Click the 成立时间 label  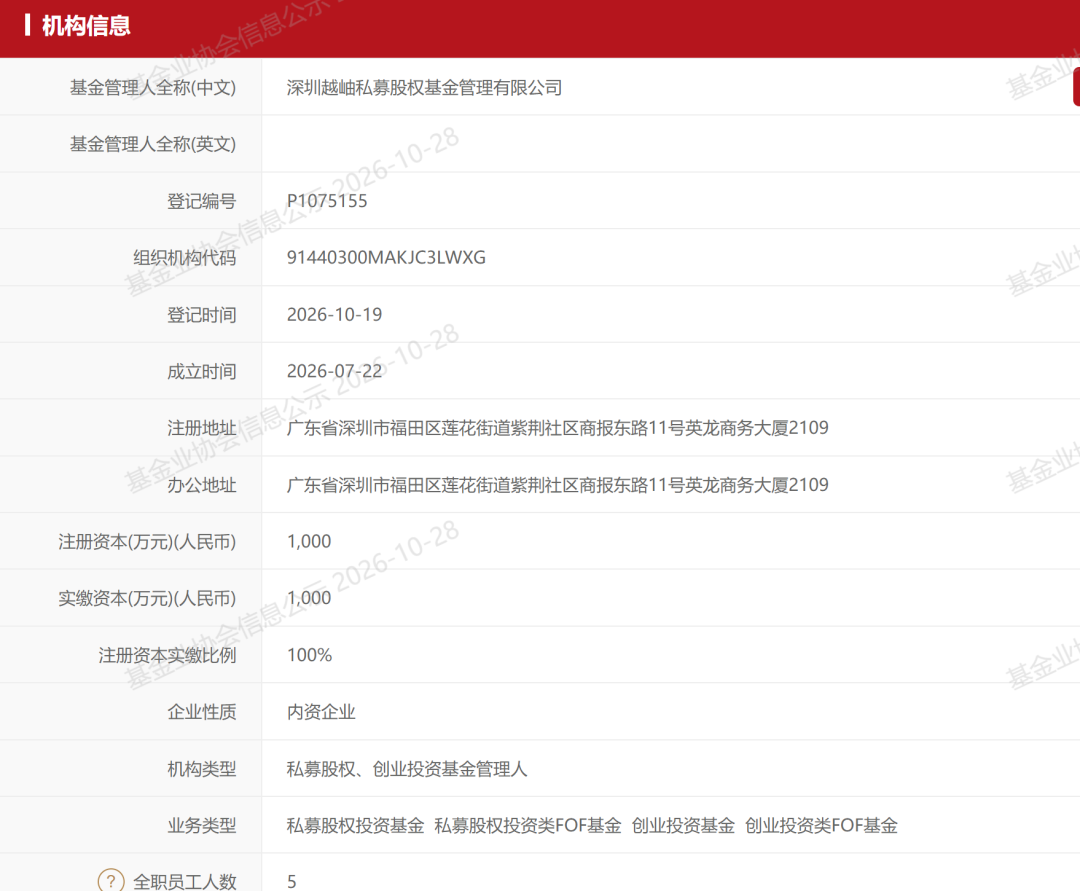202,371
